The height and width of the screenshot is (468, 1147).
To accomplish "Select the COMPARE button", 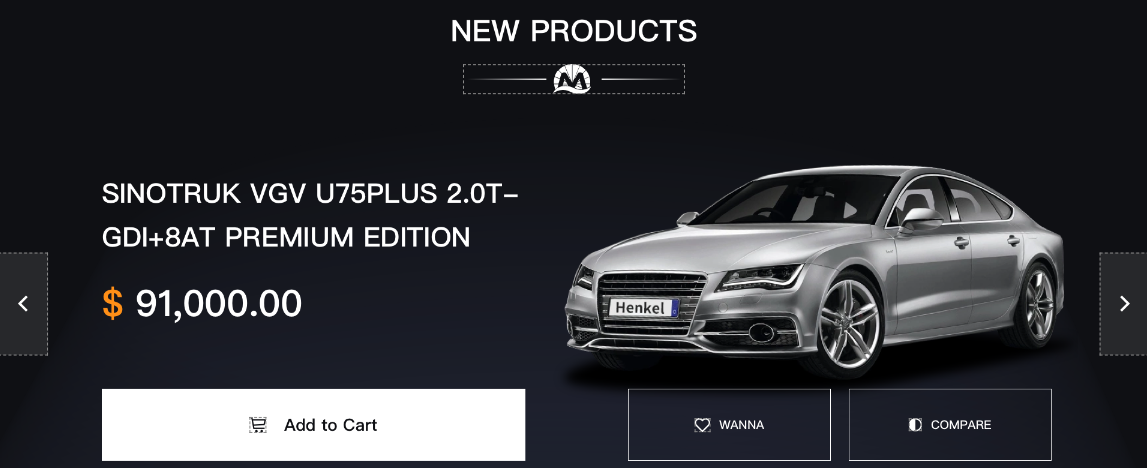I will point(950,425).
